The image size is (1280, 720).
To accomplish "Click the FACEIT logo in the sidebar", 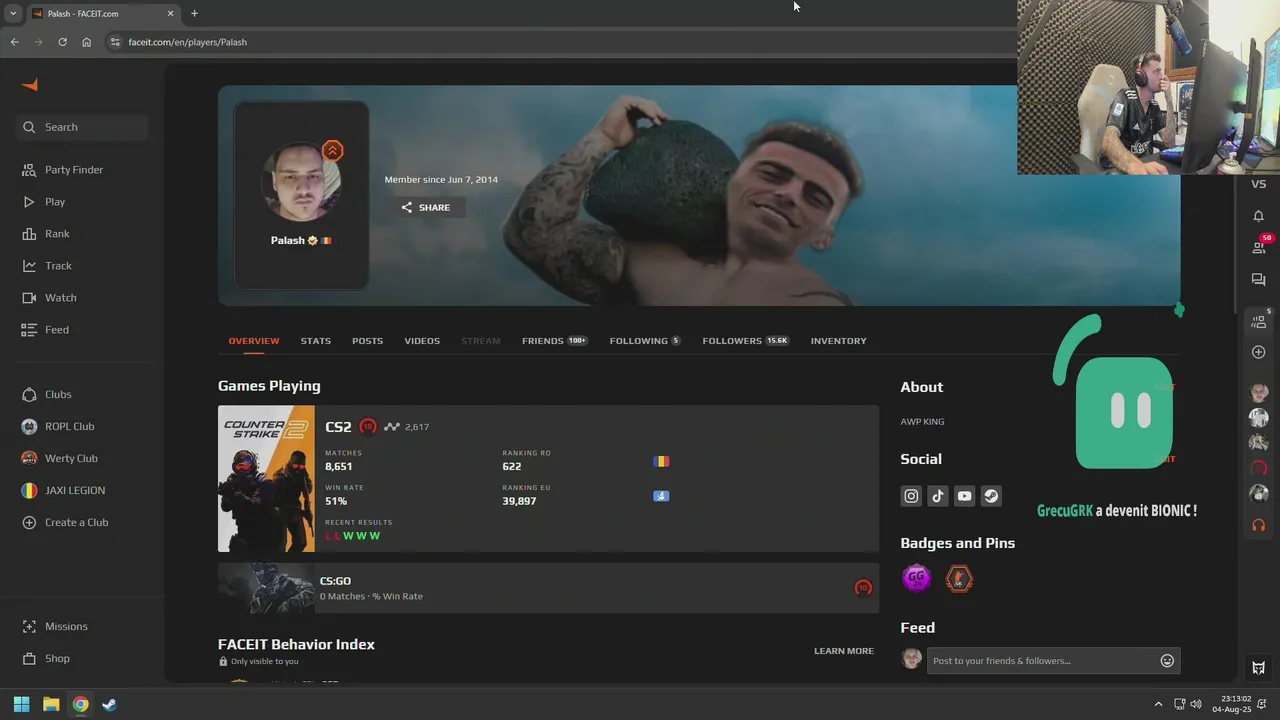I will pyautogui.click(x=30, y=85).
